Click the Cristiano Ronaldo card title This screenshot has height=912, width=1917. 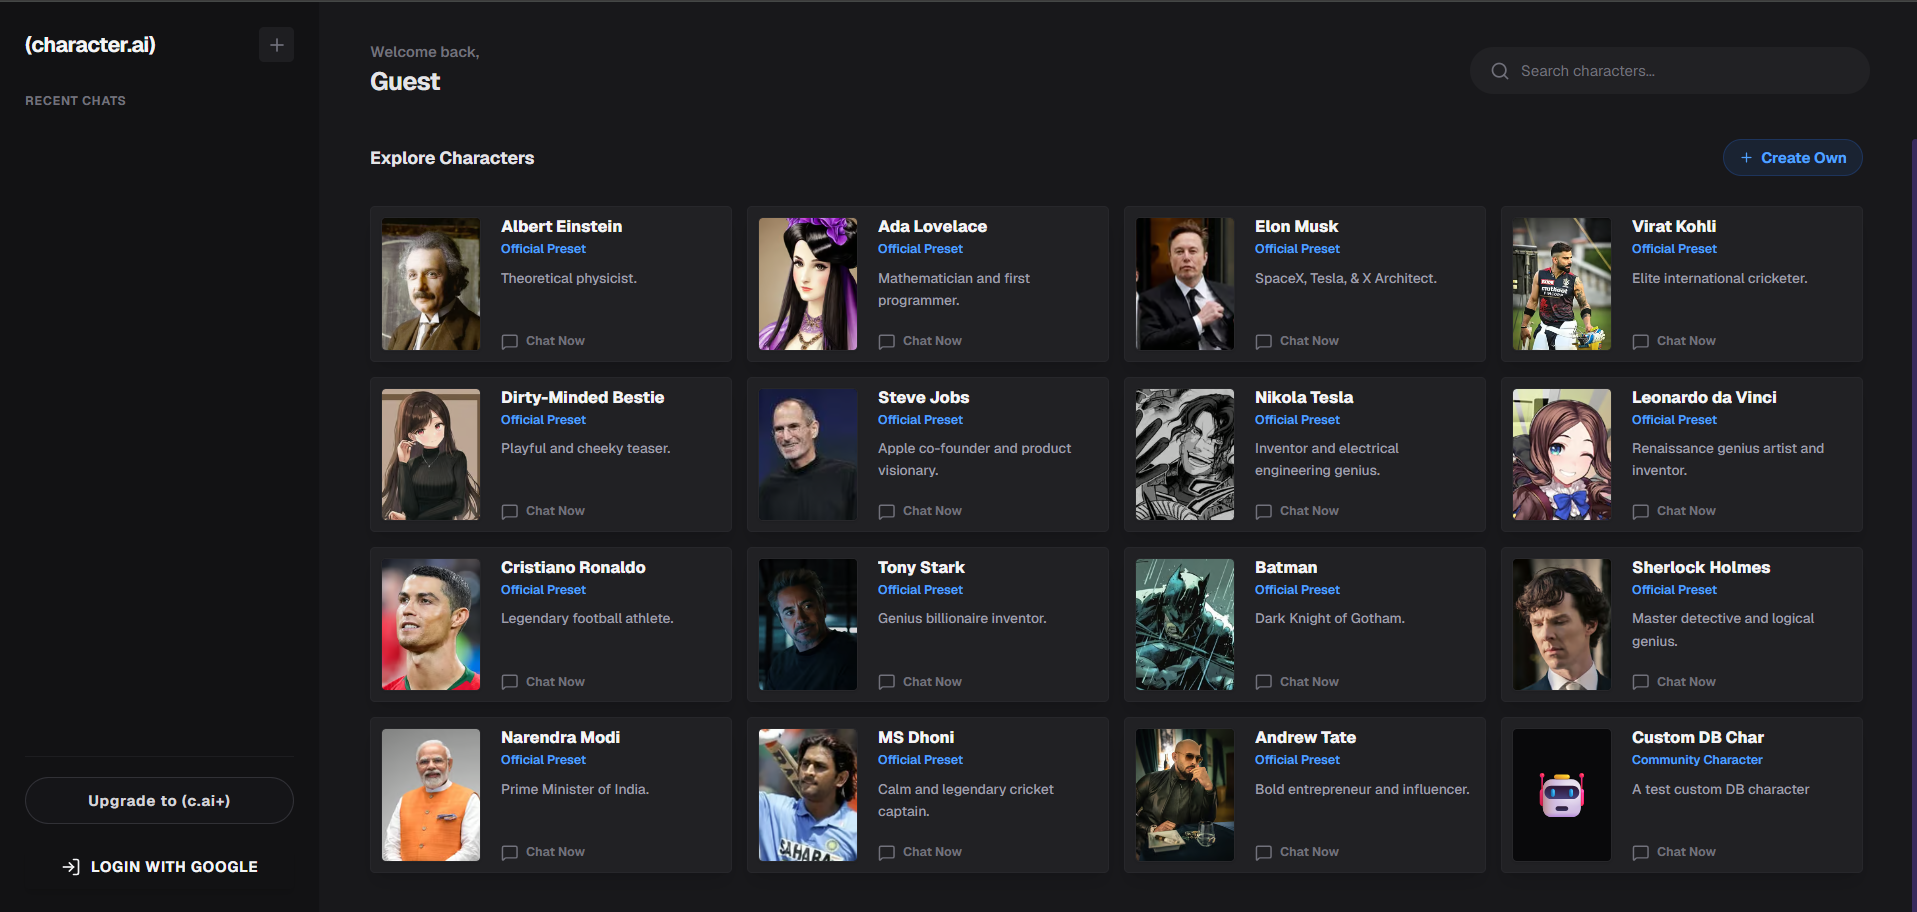click(x=573, y=568)
